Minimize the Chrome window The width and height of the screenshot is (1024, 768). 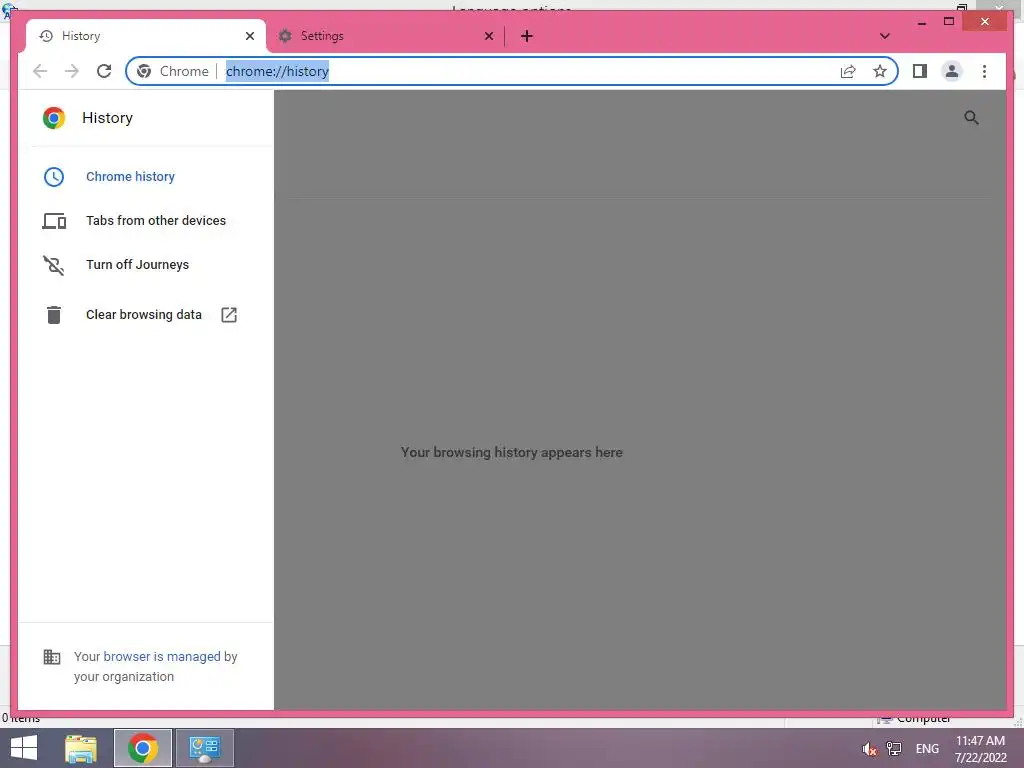tap(921, 22)
